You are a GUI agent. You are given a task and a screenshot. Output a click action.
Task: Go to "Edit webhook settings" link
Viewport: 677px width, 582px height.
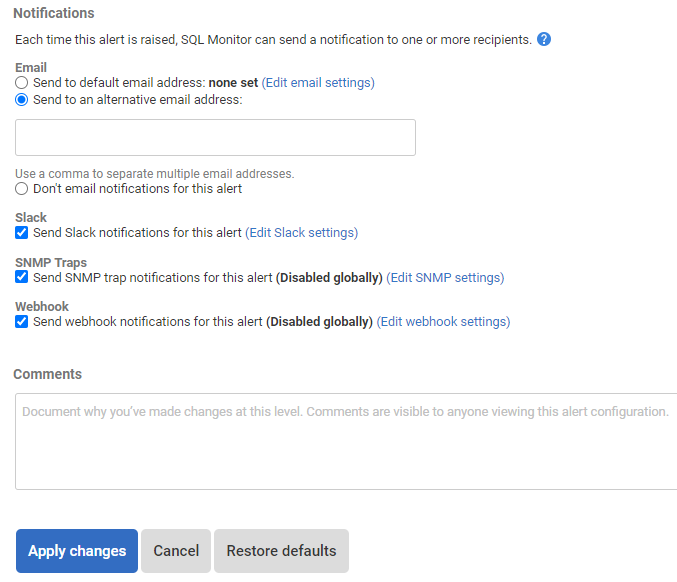[x=443, y=322]
